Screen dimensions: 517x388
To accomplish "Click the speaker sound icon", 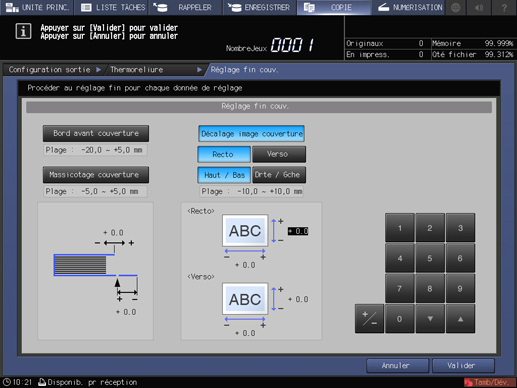I will point(479,7).
